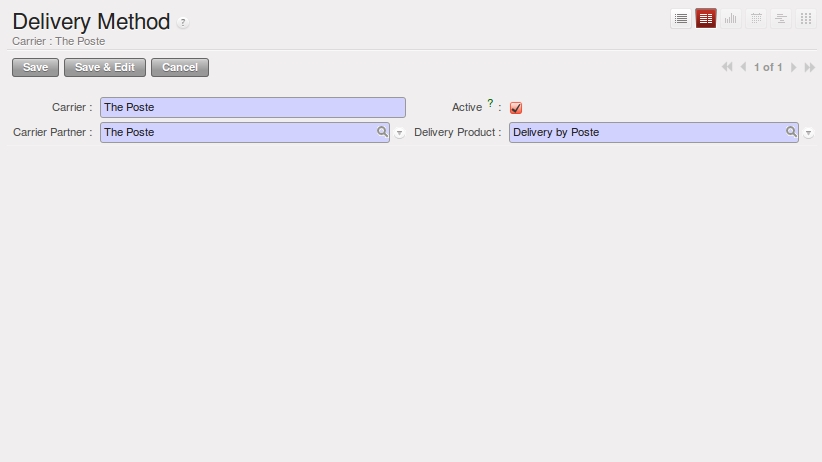
Task: Click the Save button
Action: pos(35,67)
